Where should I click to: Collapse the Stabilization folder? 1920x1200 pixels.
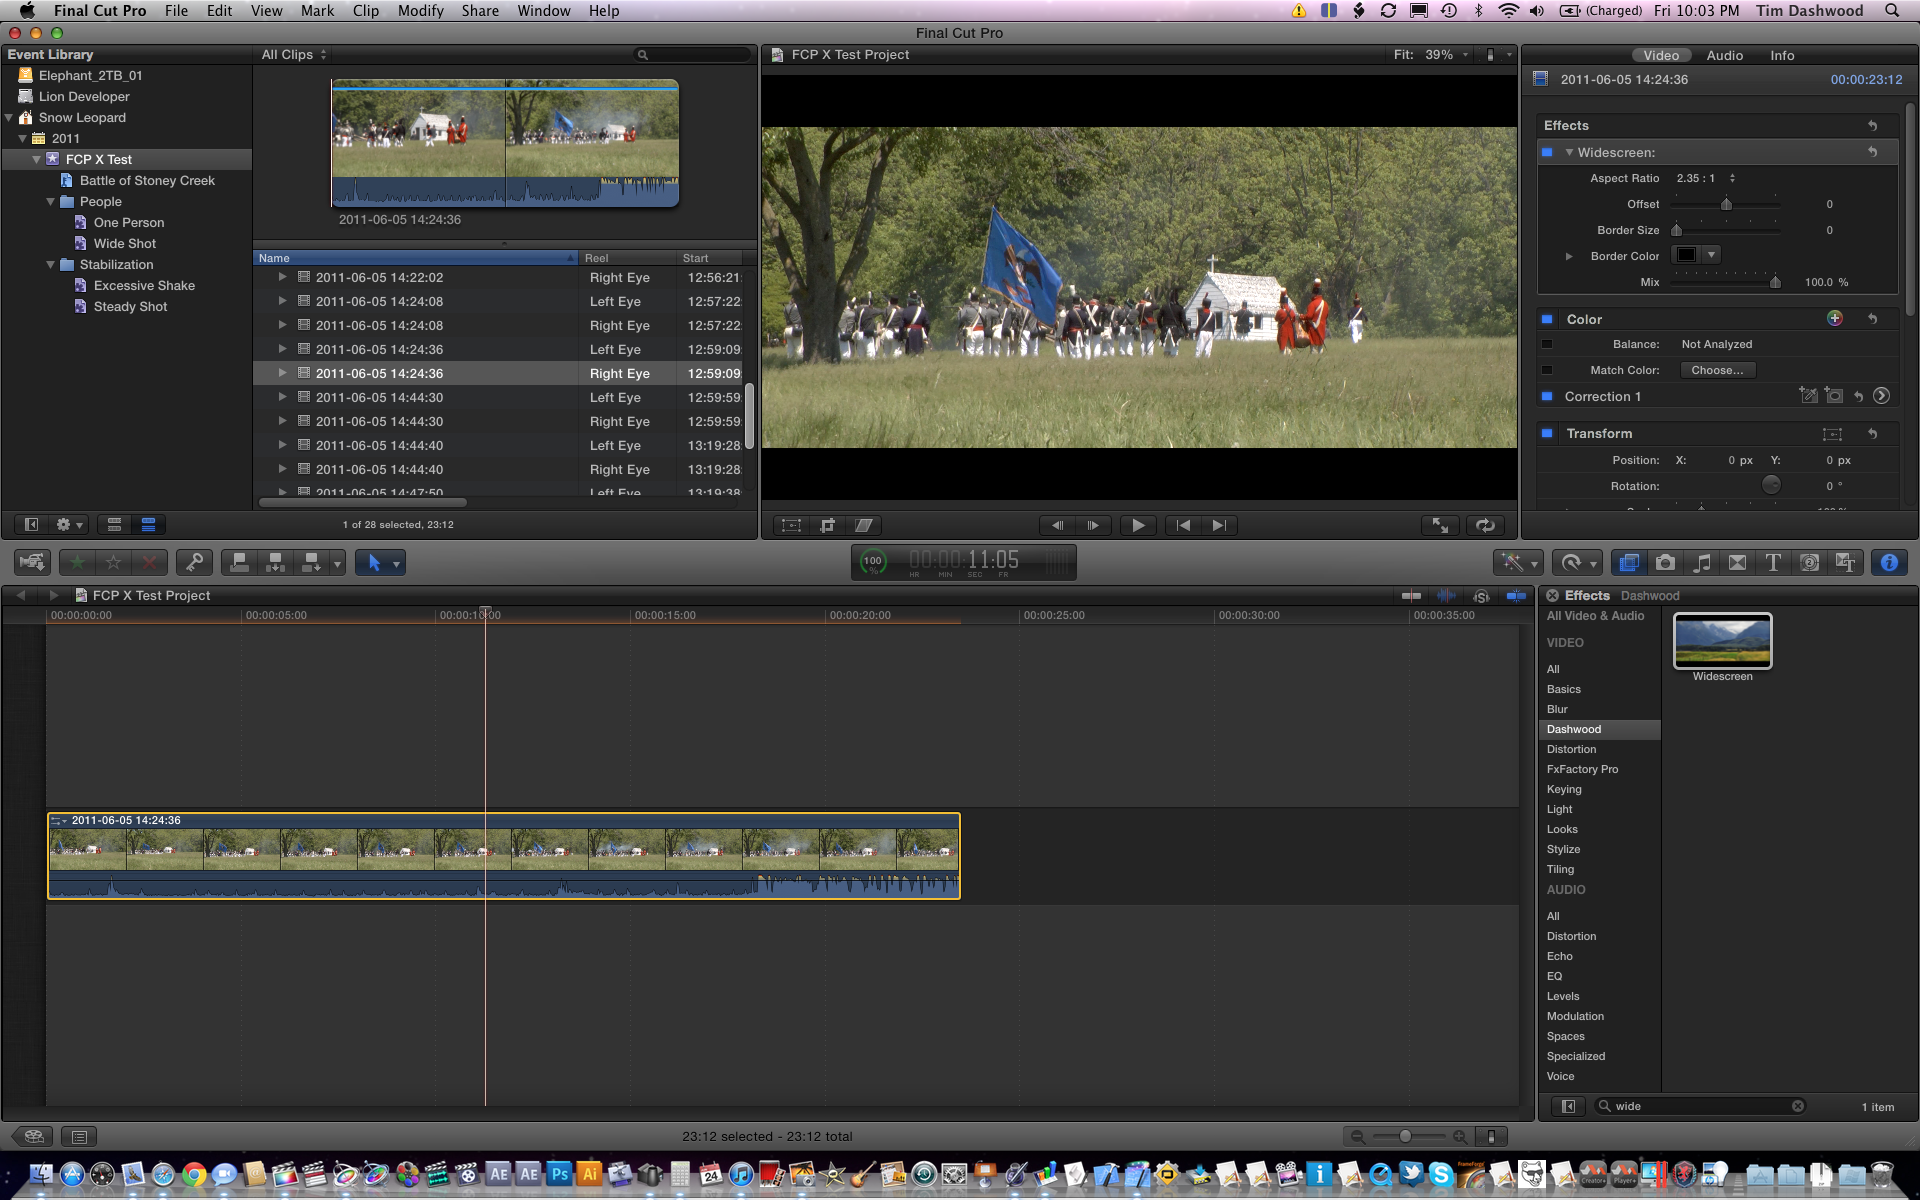[x=51, y=265]
